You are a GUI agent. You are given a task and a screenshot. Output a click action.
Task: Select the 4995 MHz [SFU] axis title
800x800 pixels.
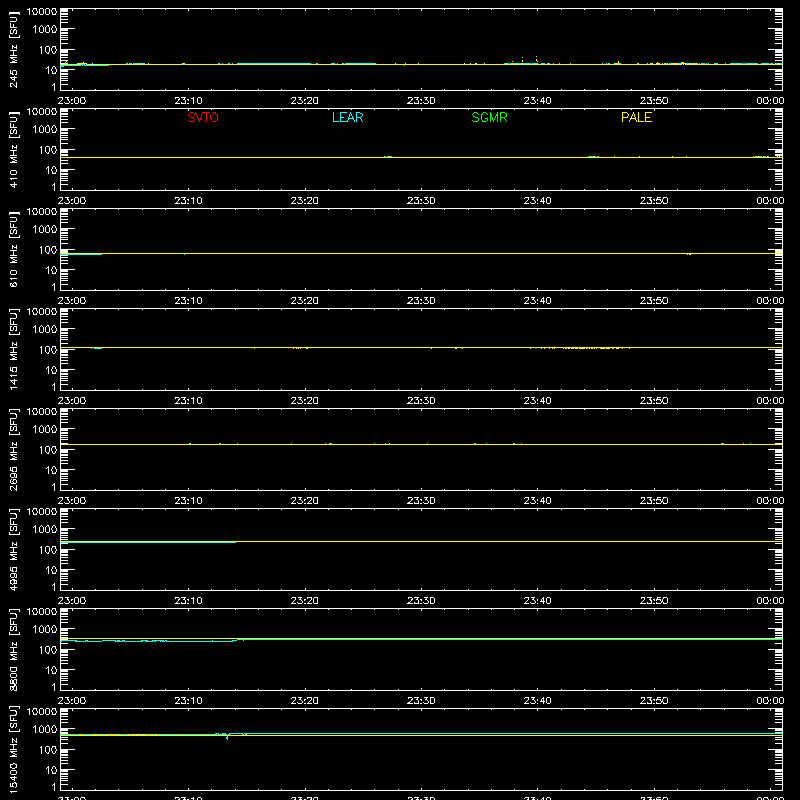coord(13,549)
